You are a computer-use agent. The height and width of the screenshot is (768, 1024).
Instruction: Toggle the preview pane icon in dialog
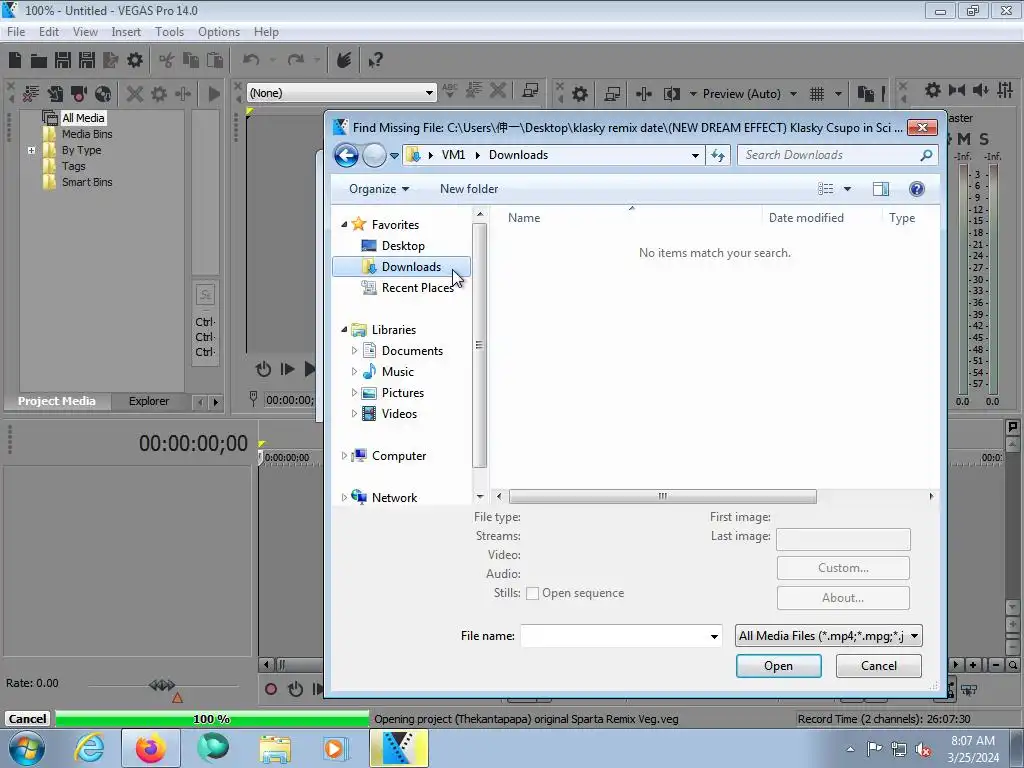(880, 189)
